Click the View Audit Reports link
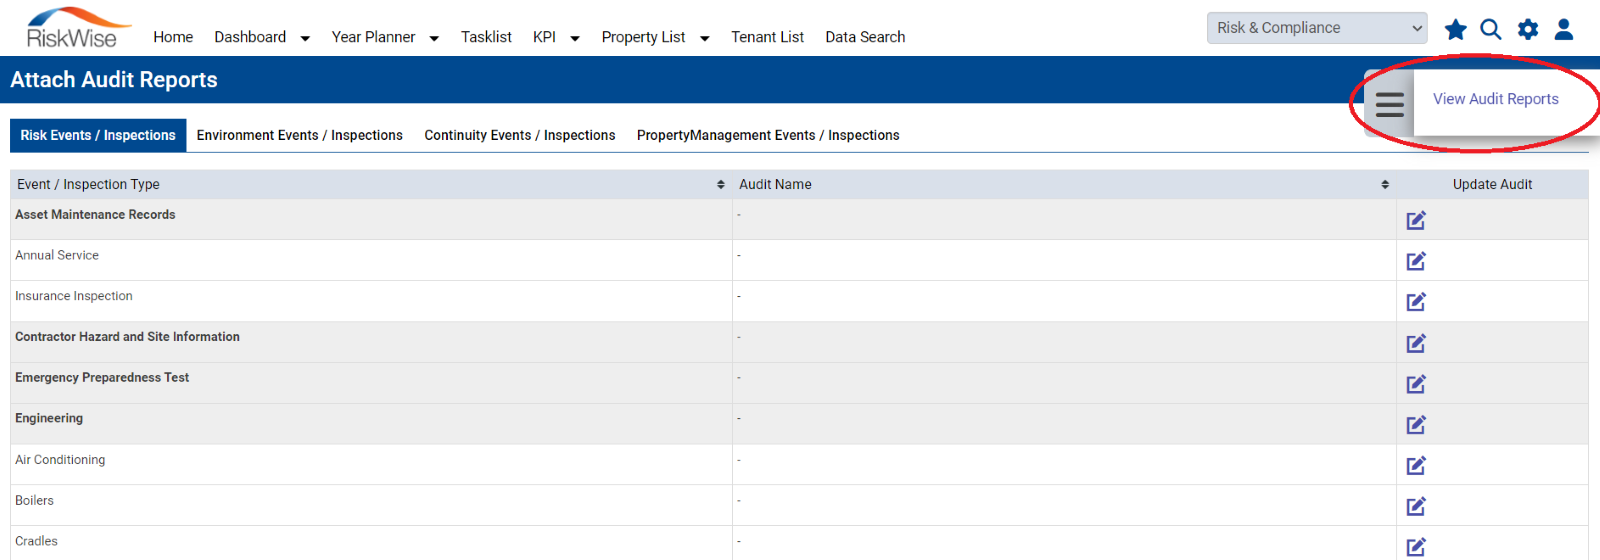This screenshot has height=560, width=1600. (x=1495, y=99)
